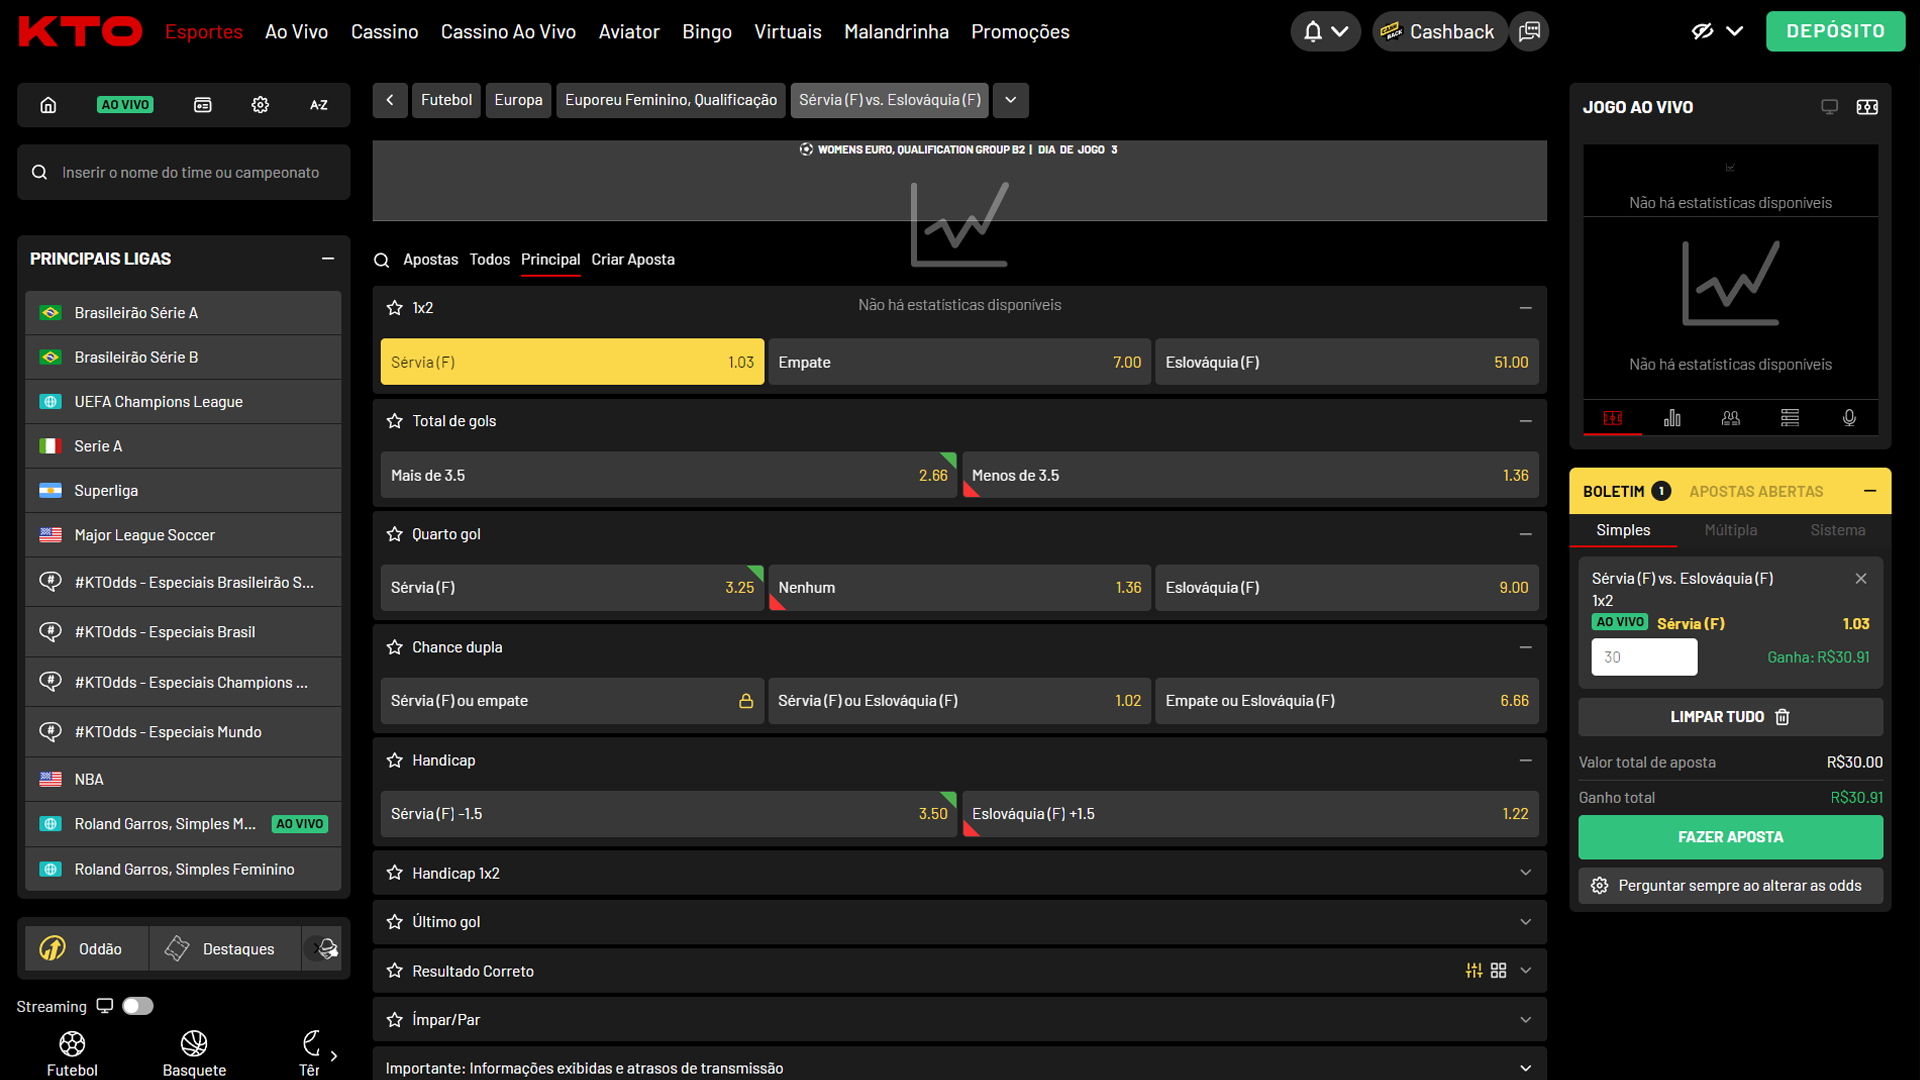Viewport: 1920px width, 1080px height.
Task: Open the chat messages icon beside Cashback
Action: [x=1529, y=32]
